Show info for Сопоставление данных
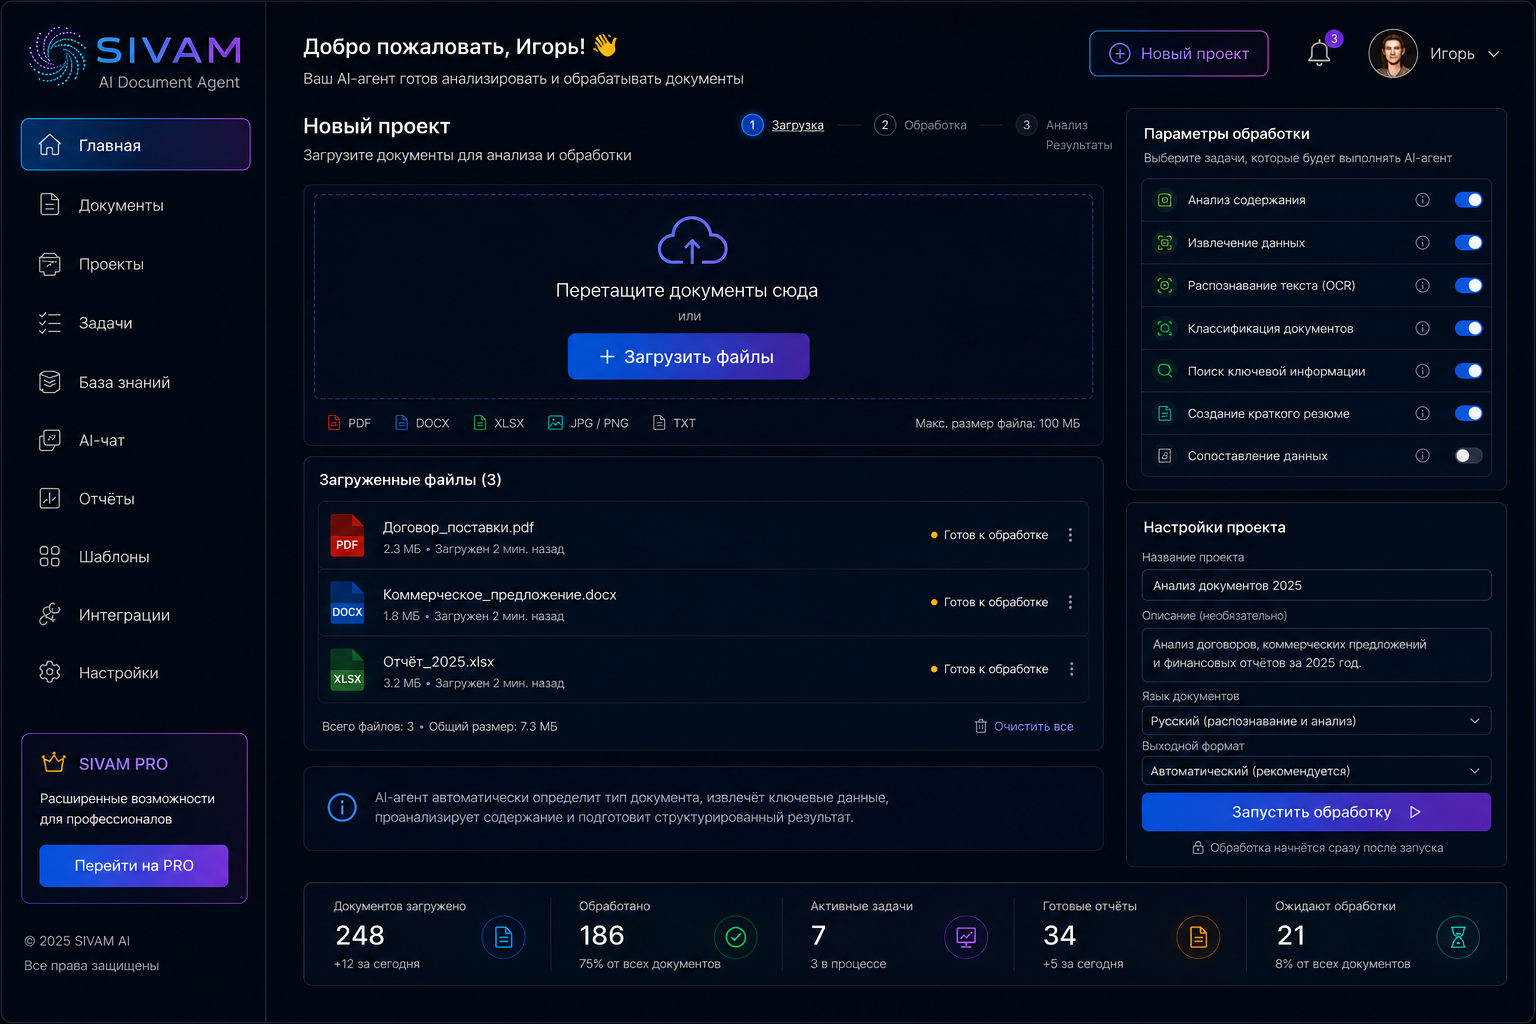The image size is (1536, 1024). (x=1422, y=456)
